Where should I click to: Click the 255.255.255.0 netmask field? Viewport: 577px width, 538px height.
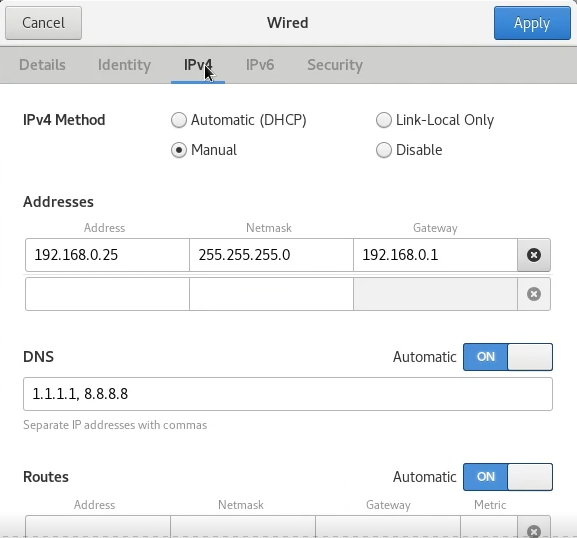272,255
